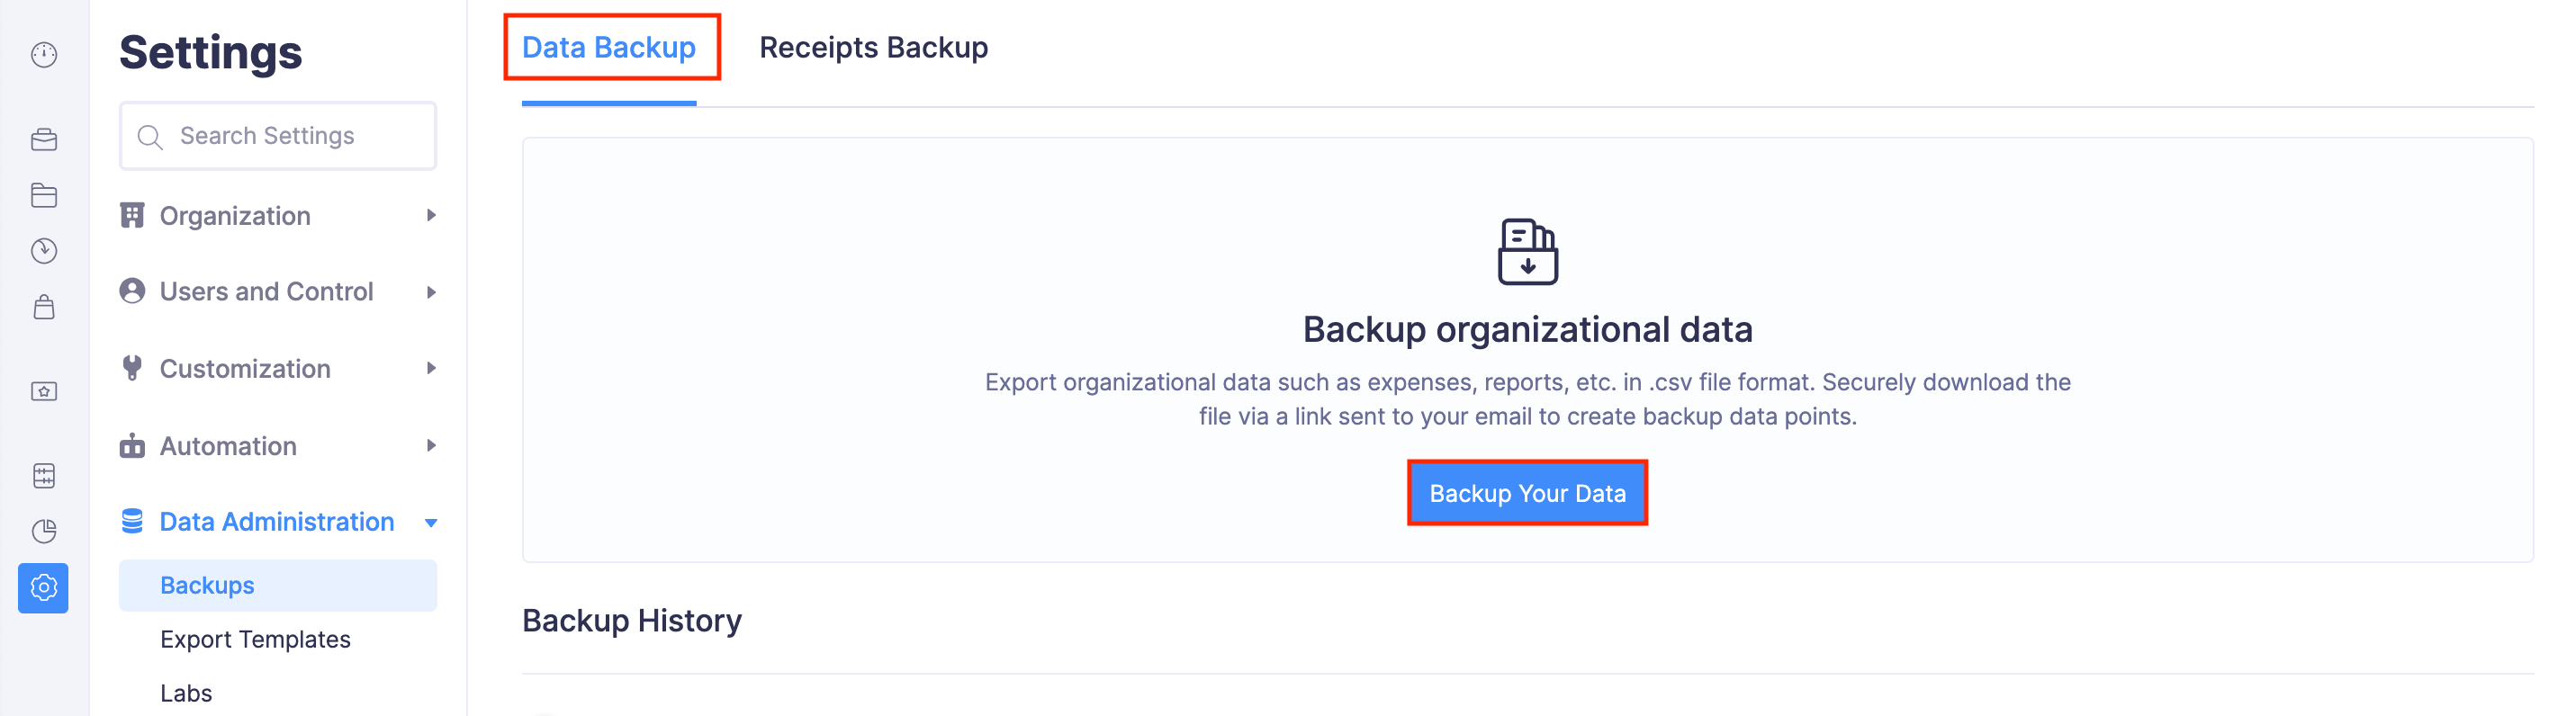Select the card with star sidebar icon
Image resolution: width=2576 pixels, height=716 pixels.
[x=43, y=391]
